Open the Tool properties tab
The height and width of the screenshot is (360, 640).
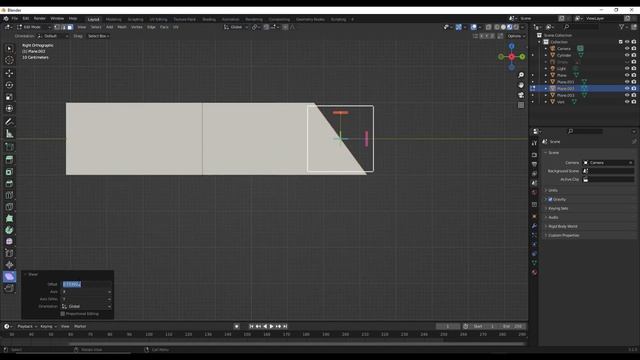[534, 144]
